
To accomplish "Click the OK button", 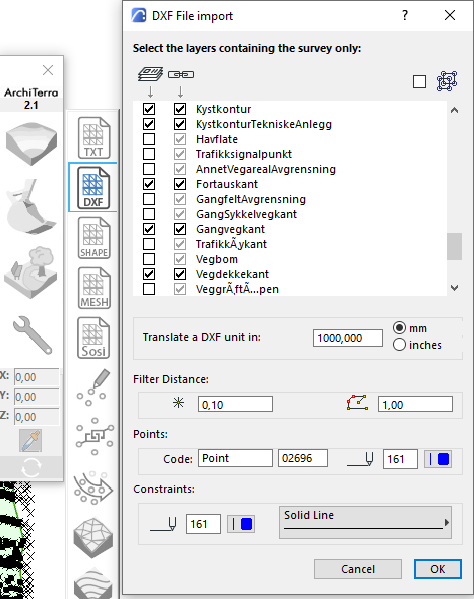I will click(x=438, y=569).
